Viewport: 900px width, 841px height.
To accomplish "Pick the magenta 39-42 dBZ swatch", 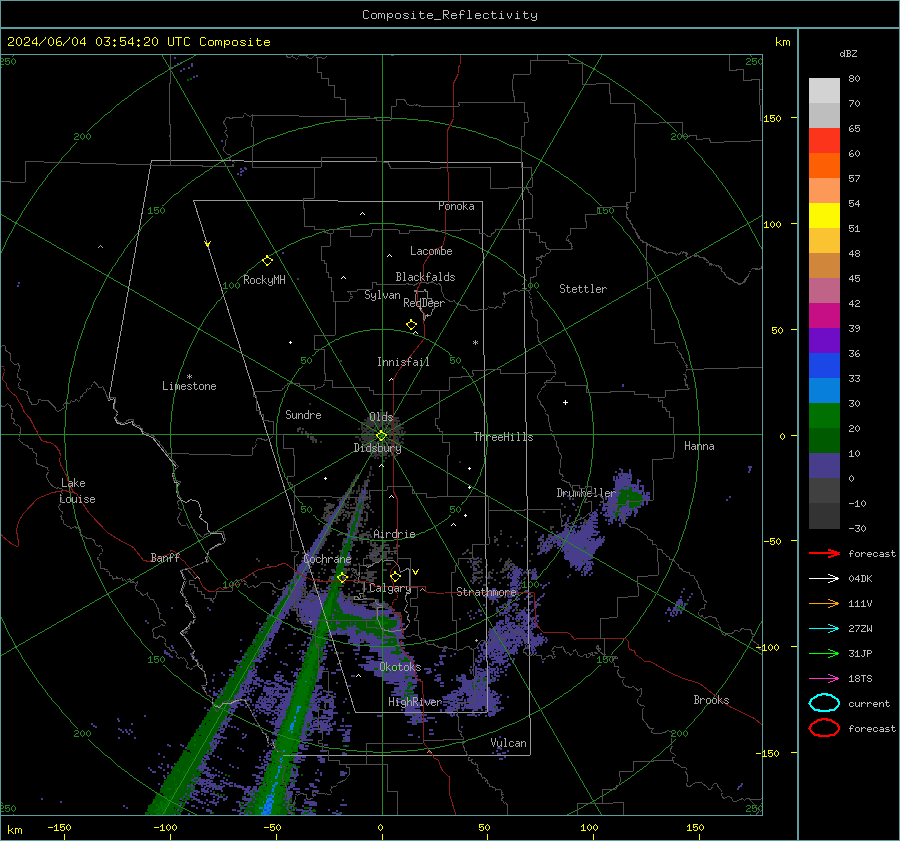I will click(824, 316).
